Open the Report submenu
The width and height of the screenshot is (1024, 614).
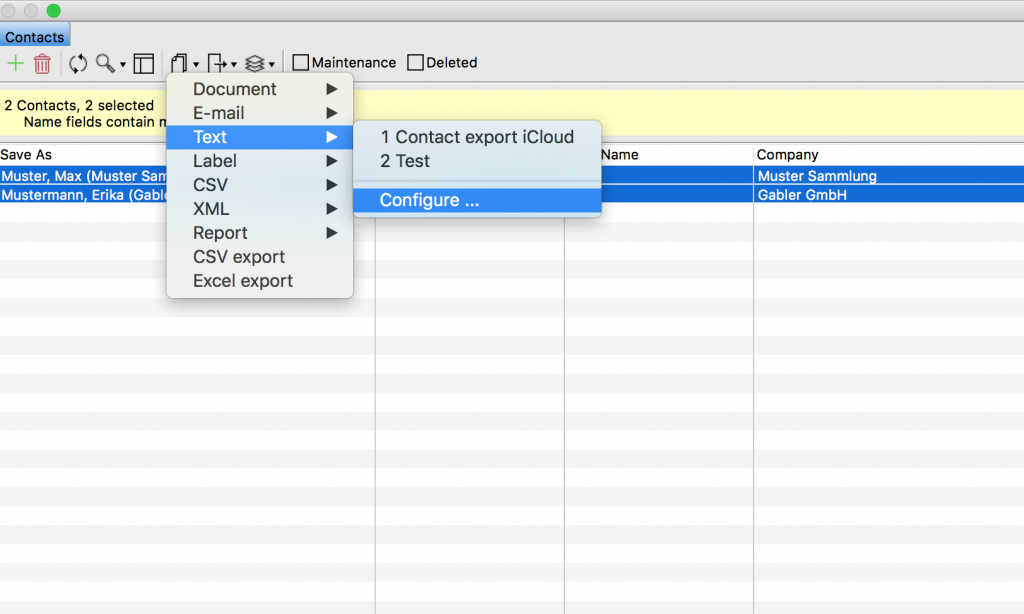point(260,233)
